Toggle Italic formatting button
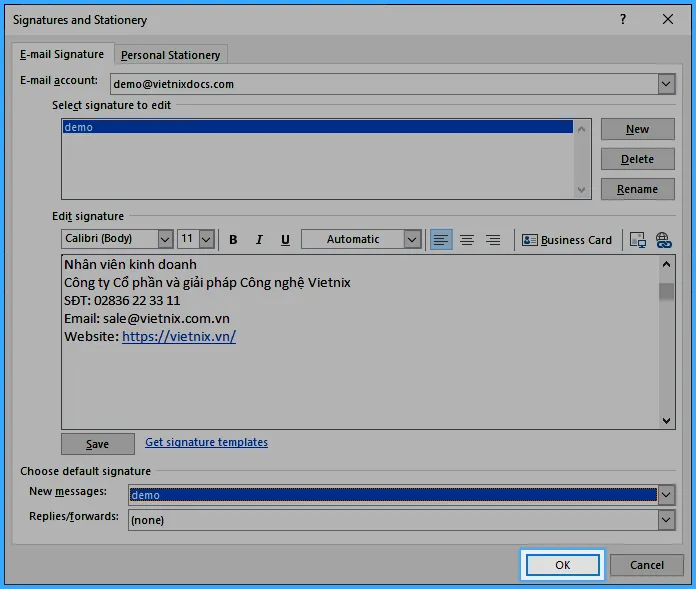The image size is (696, 589). click(x=259, y=240)
